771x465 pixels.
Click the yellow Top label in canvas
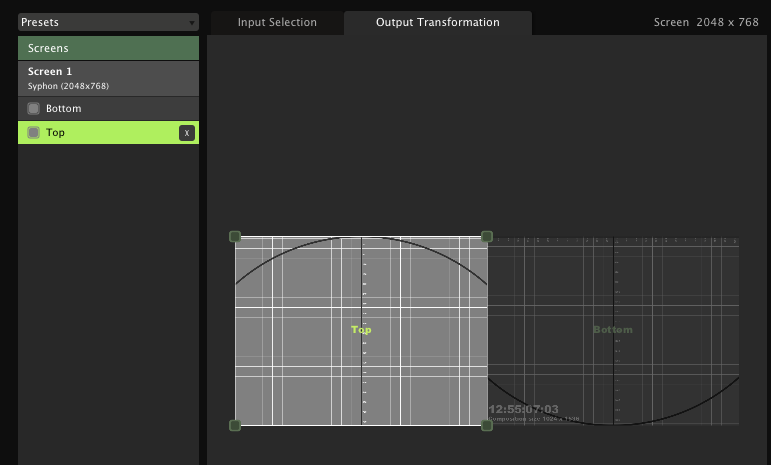coord(361,329)
